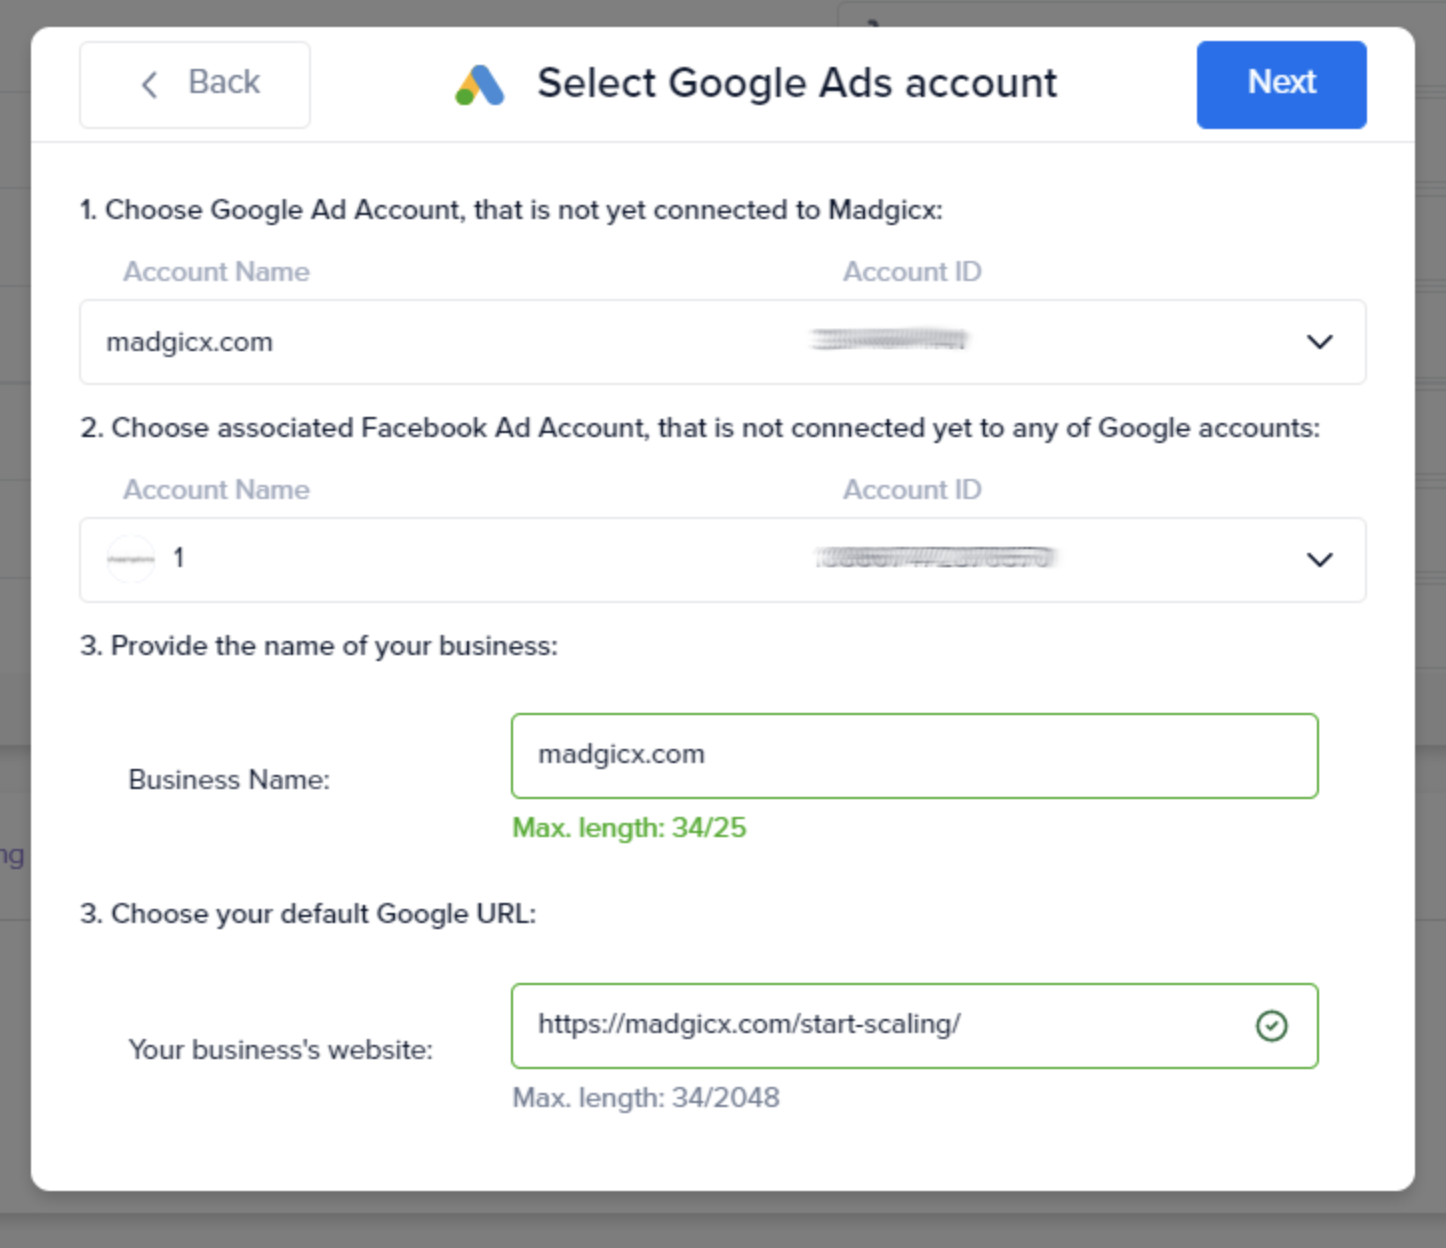Expand the Google account chevron arrow

click(1320, 342)
